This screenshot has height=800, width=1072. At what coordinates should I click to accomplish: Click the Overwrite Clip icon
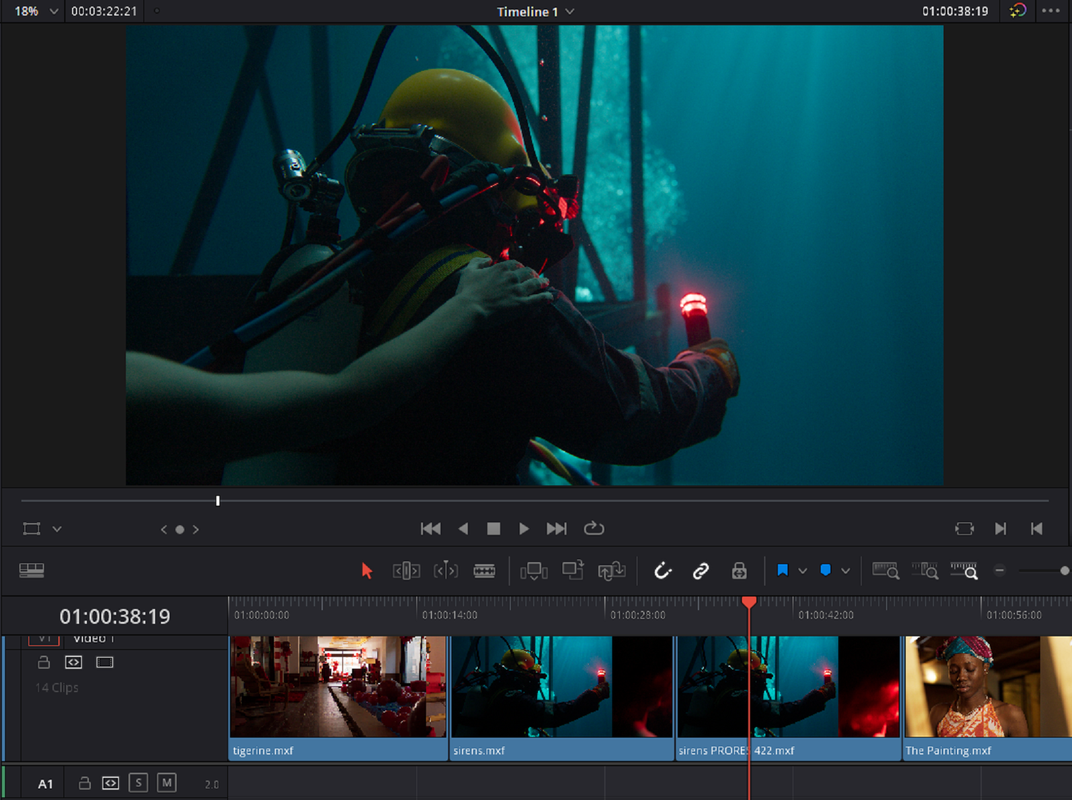(573, 570)
